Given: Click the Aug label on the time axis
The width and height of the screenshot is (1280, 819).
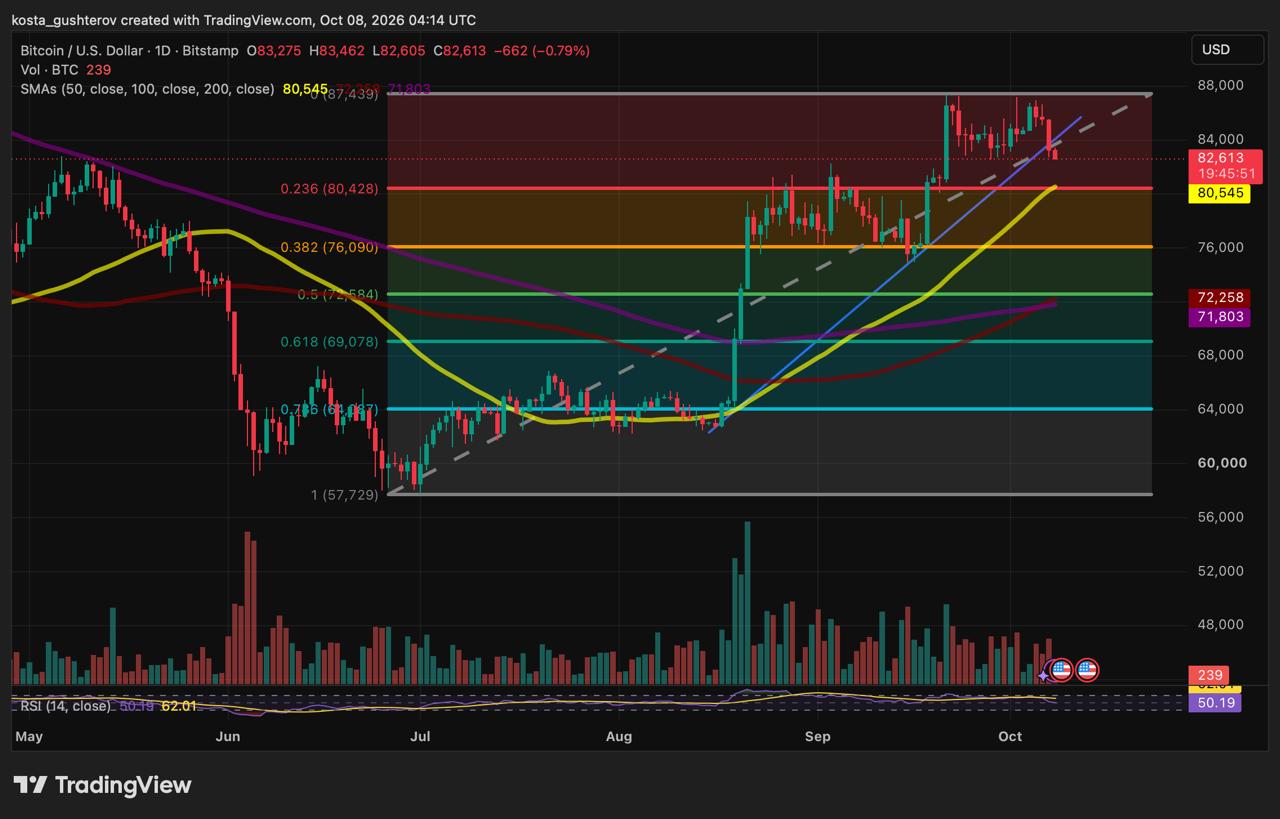Looking at the screenshot, I should (x=619, y=737).
